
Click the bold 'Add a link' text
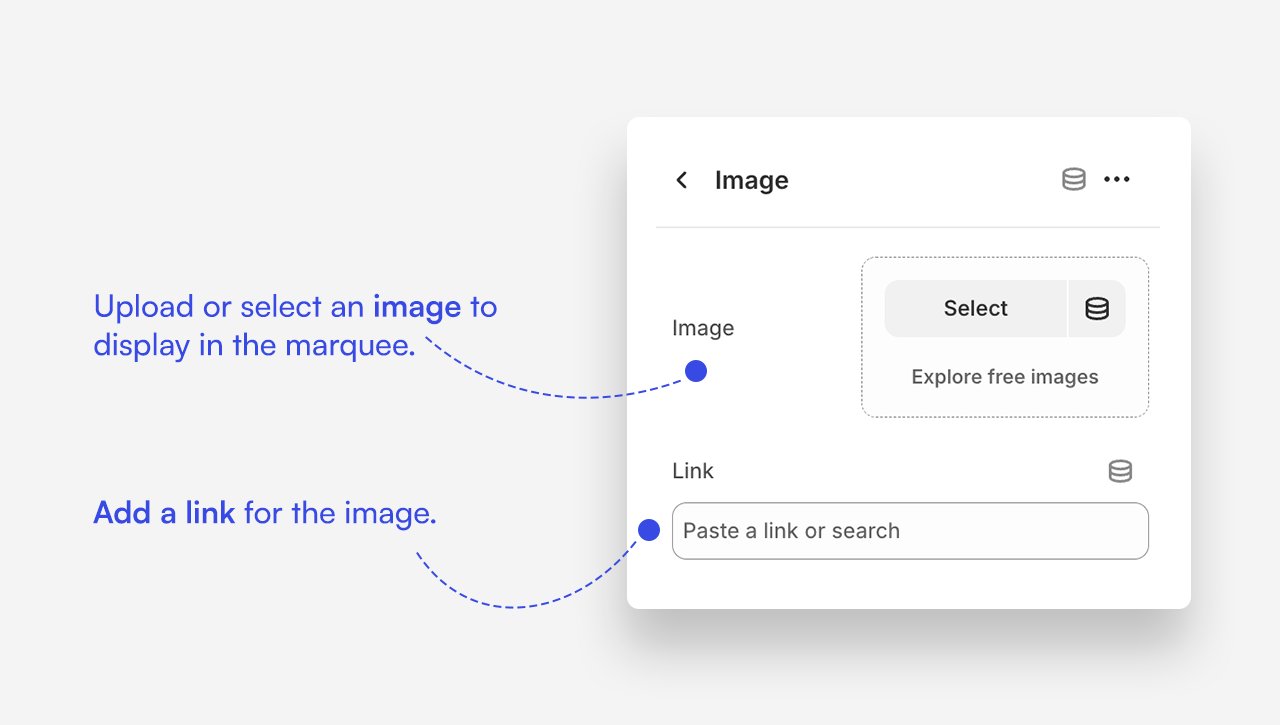pyautogui.click(x=164, y=513)
